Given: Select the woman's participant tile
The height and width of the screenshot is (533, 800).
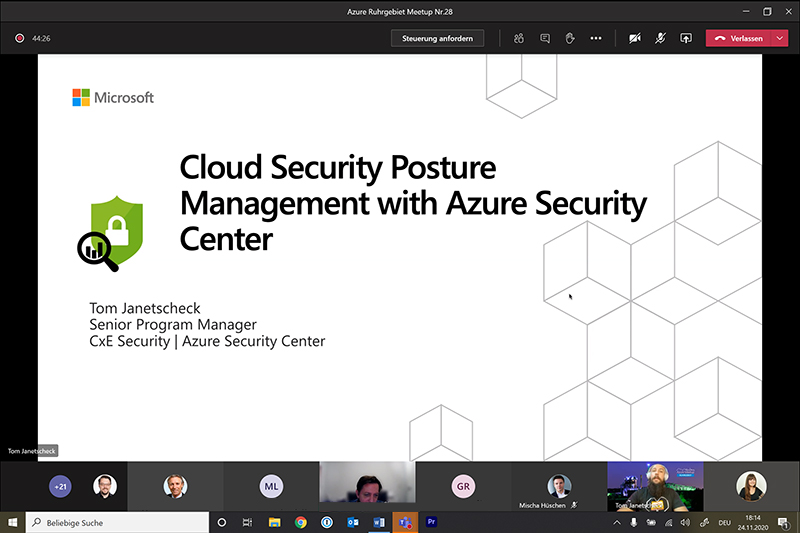Looking at the screenshot, I should point(751,487).
